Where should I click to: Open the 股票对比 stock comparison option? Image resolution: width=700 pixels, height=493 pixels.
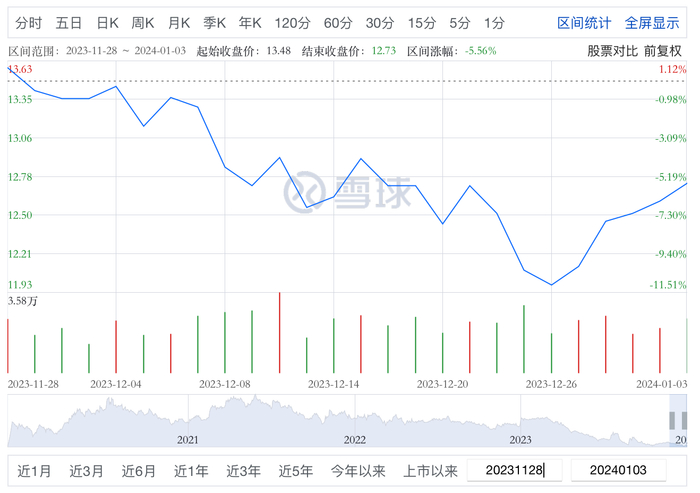click(613, 50)
